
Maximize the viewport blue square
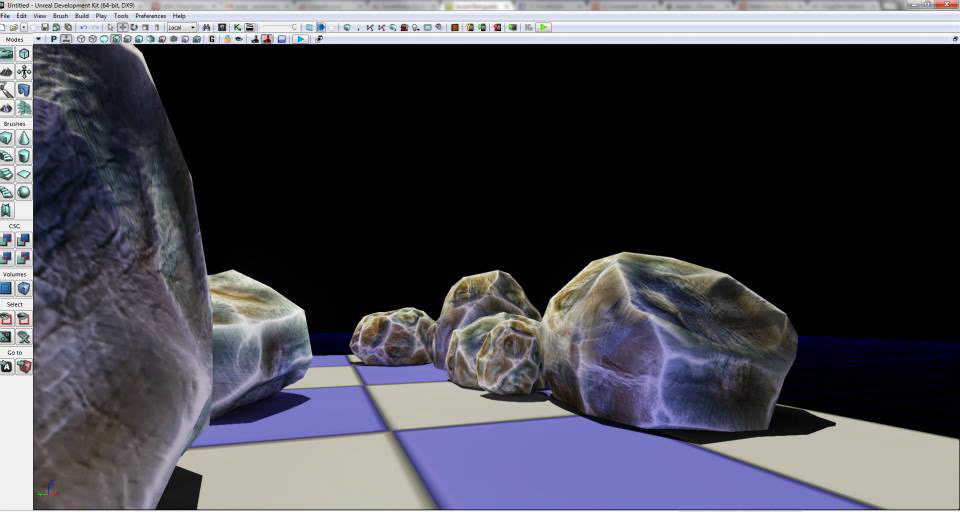tap(282, 39)
